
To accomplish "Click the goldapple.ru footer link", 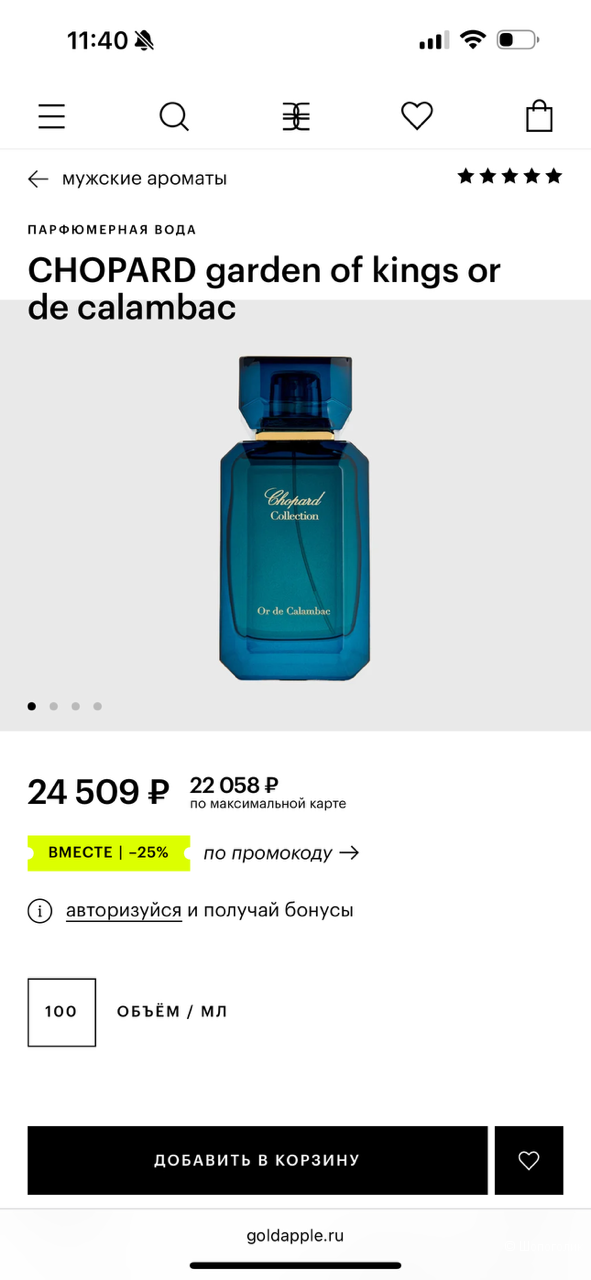I will pyautogui.click(x=295, y=1235).
